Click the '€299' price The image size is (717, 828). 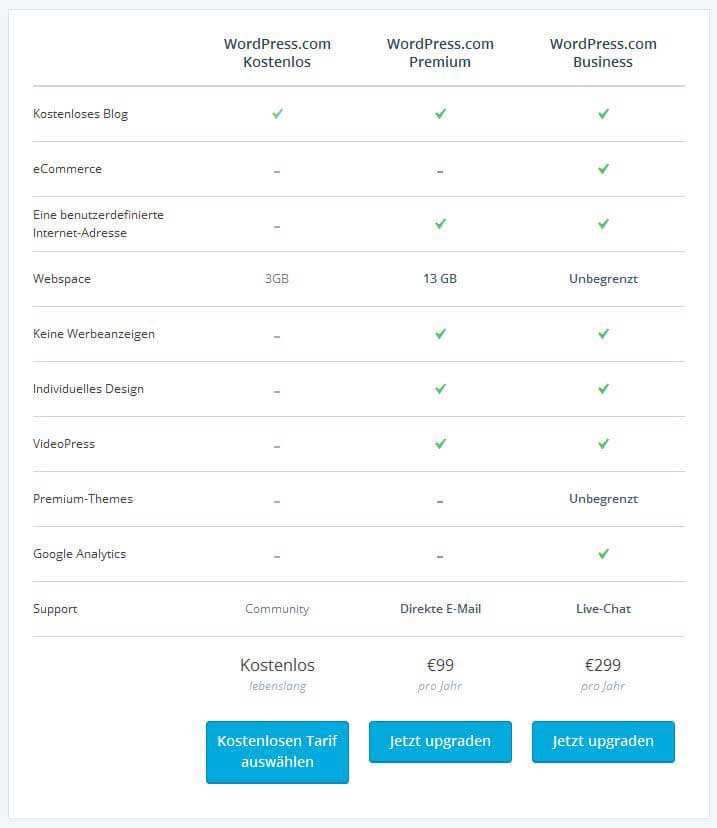click(603, 665)
